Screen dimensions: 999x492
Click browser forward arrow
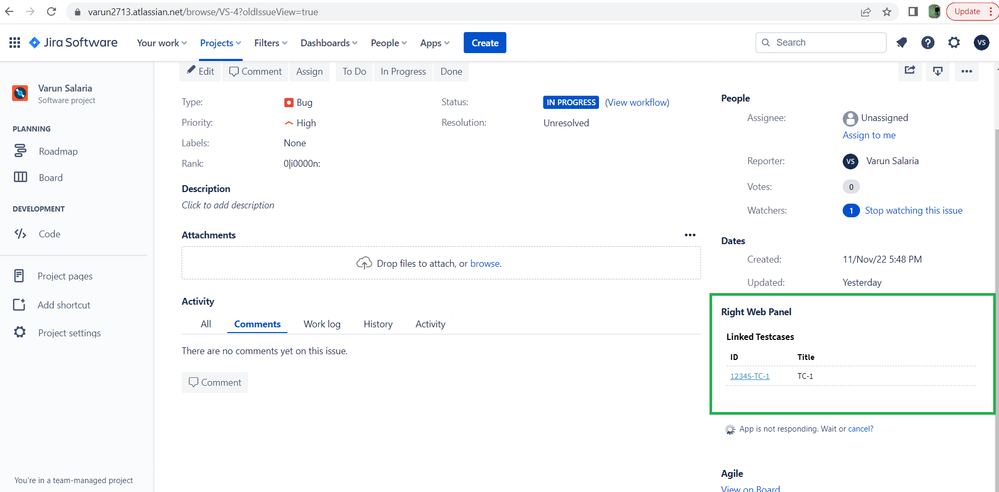tap(31, 11)
